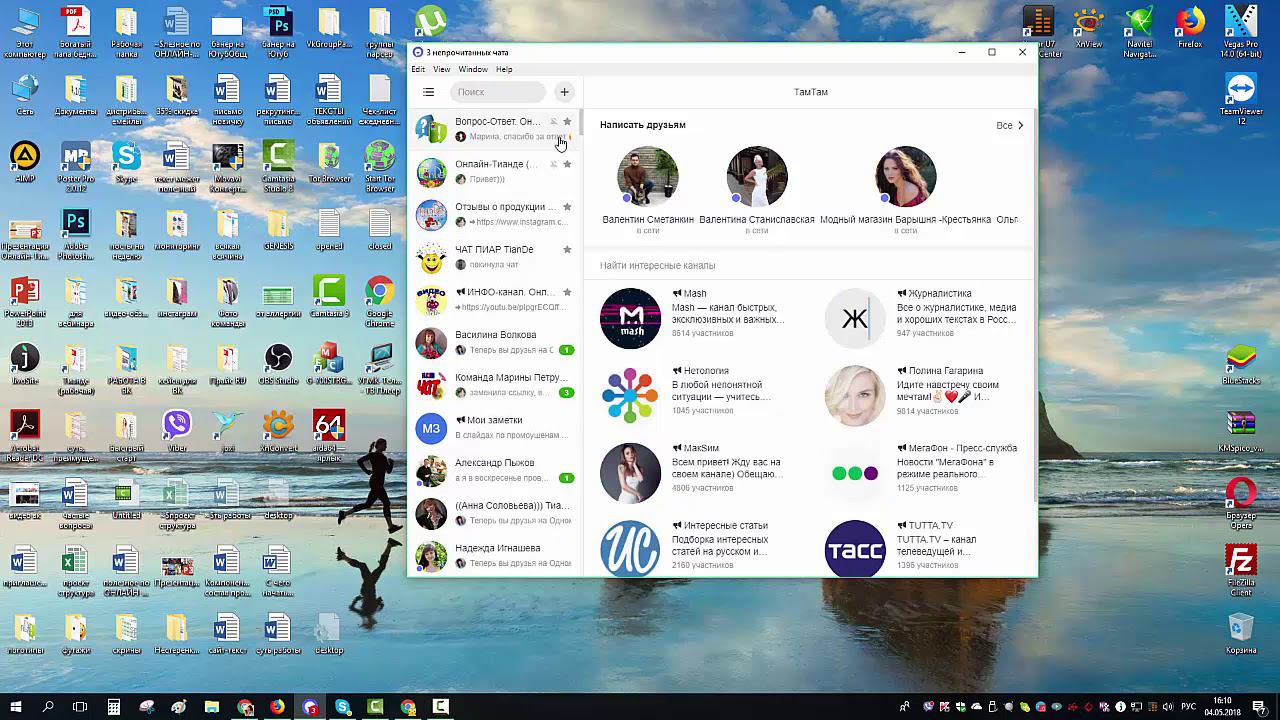The image size is (1280, 720).
Task: Unstar the Отзывы о продукции chat
Action: 567,207
